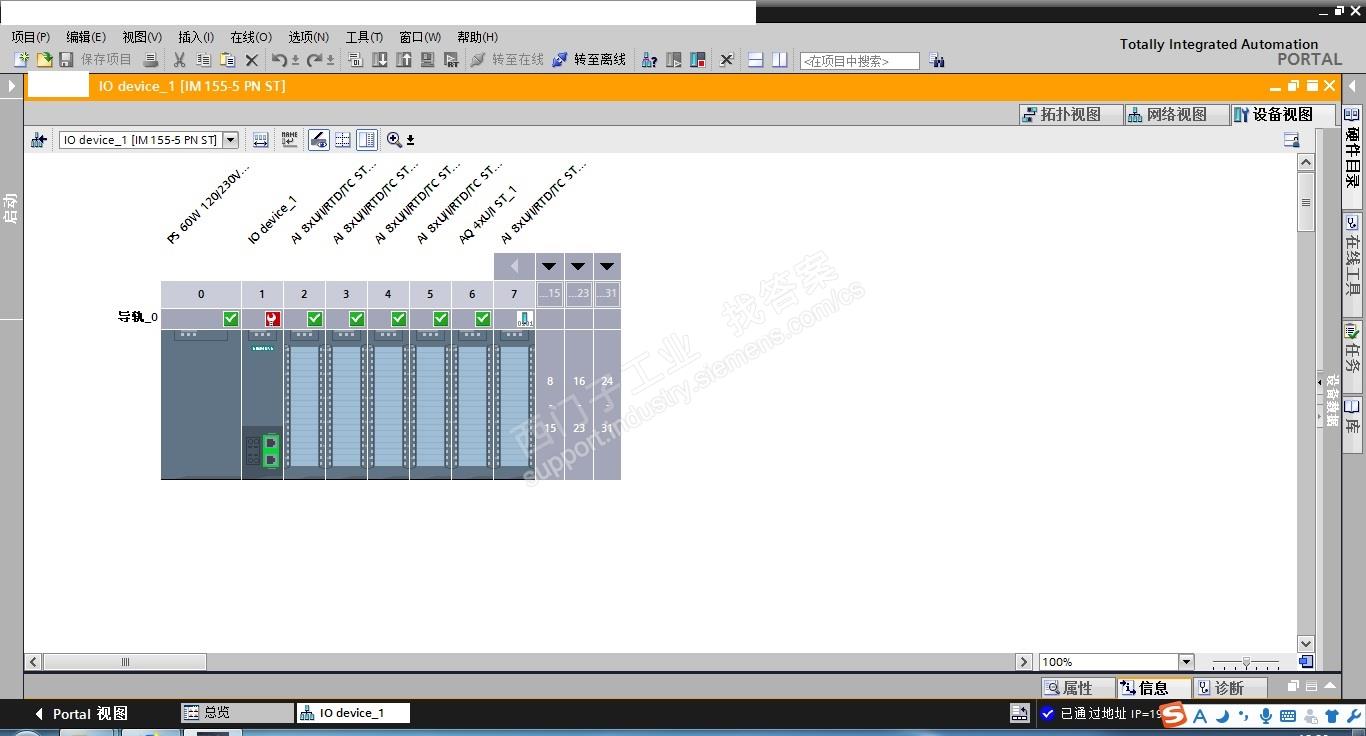The image size is (1366, 736).
Task: Open the 项目(P) menu
Action: tap(31, 37)
